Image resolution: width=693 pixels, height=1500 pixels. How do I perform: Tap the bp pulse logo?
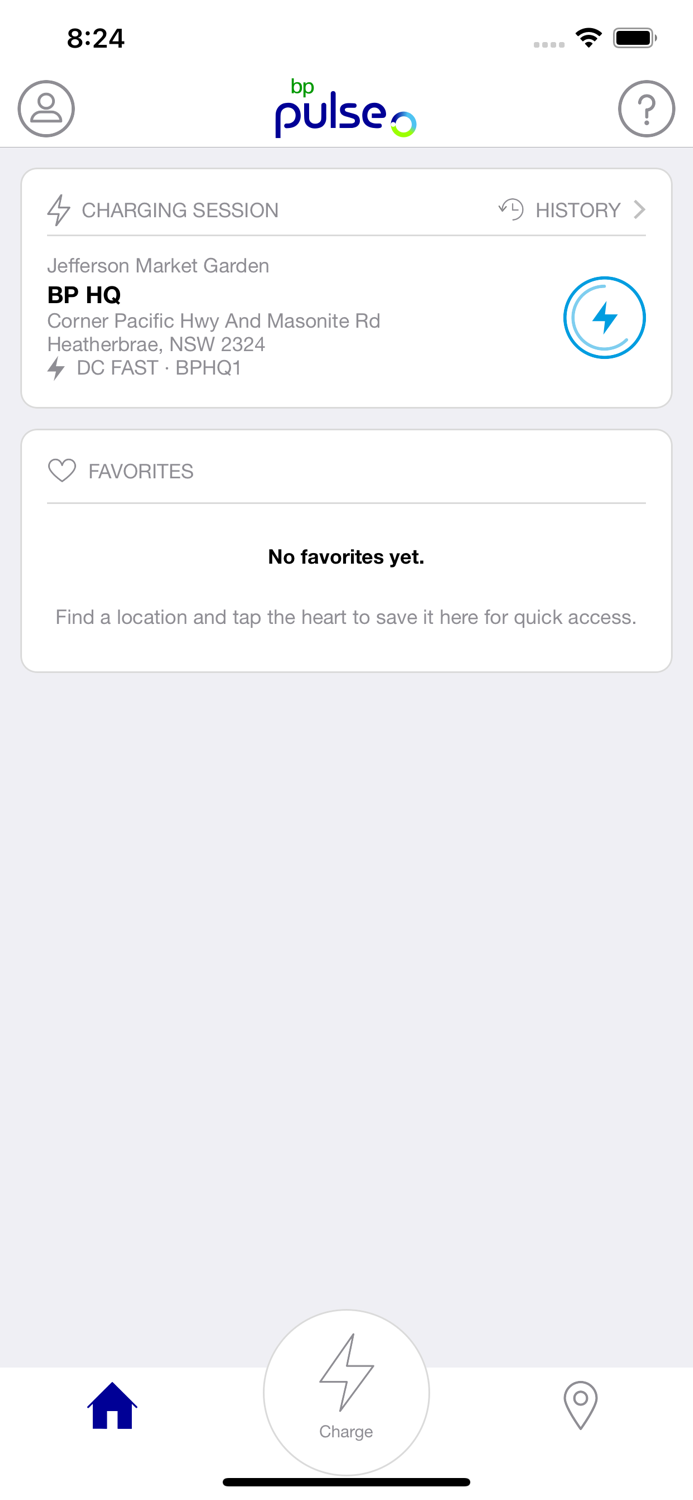345,110
